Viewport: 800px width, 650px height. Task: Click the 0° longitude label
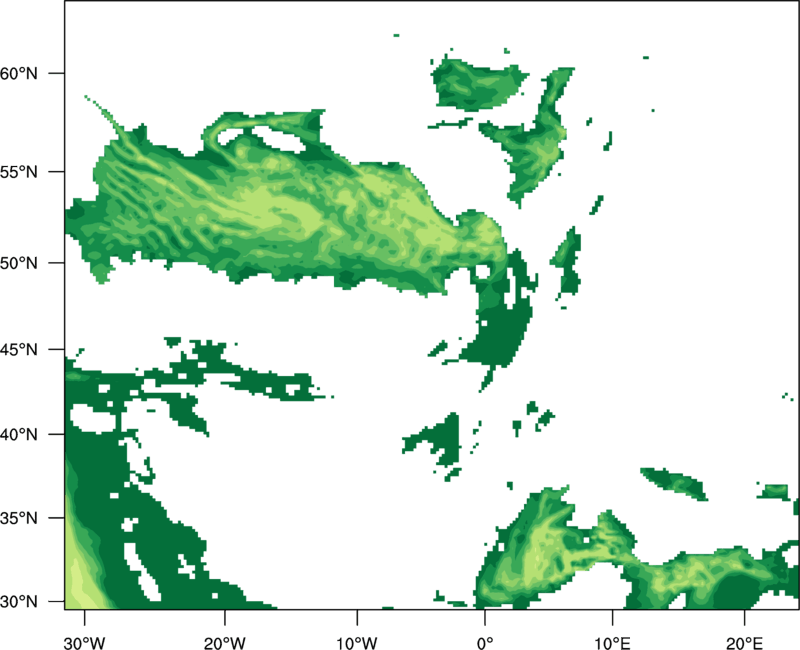point(485,643)
